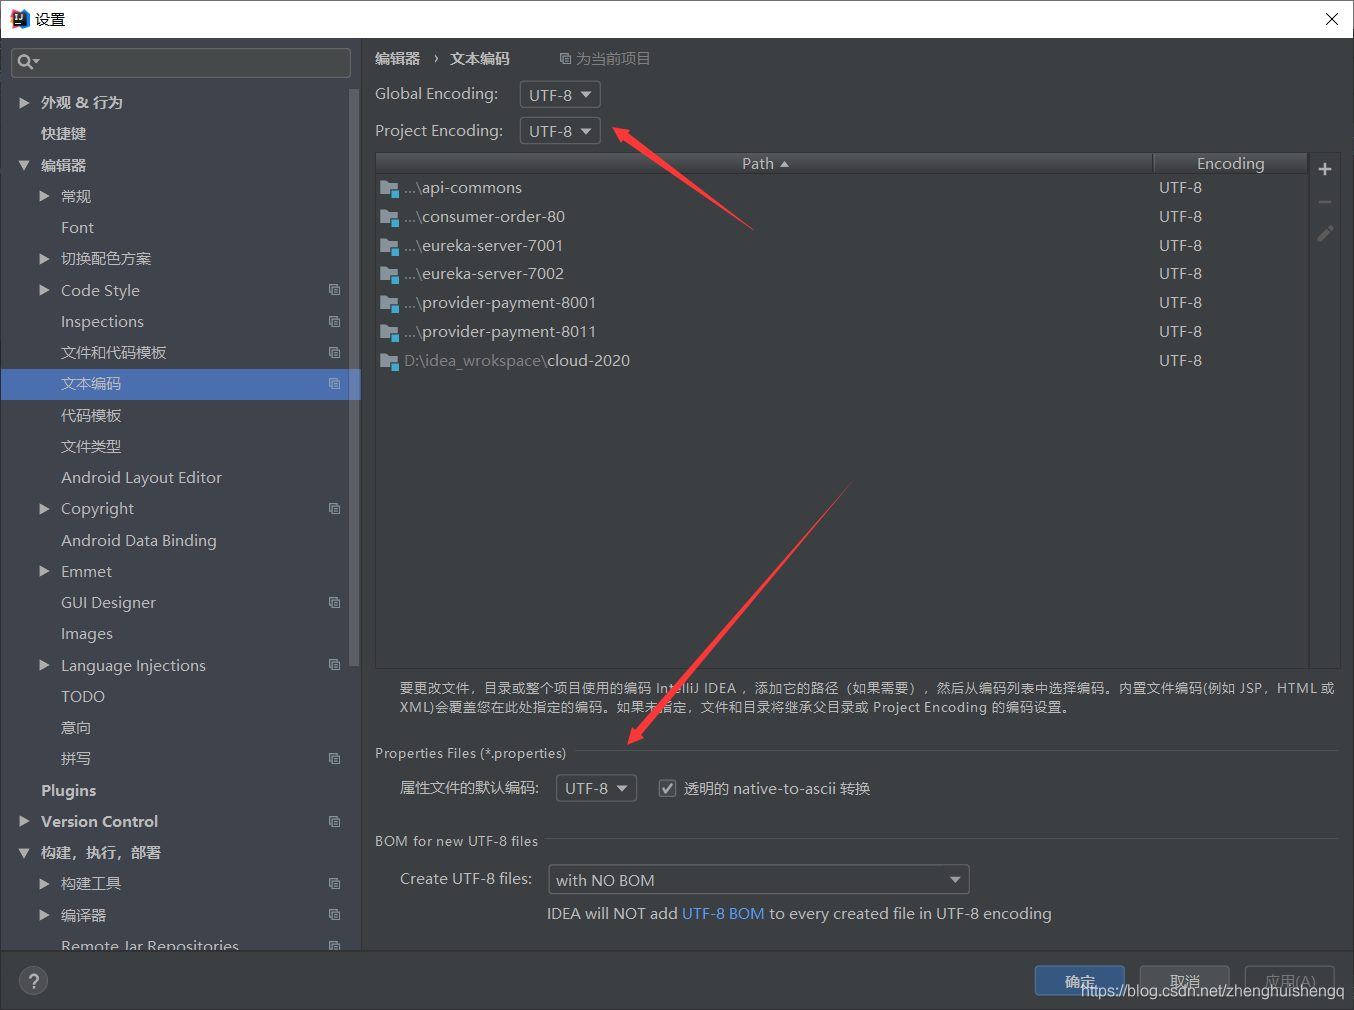Select 快捷键 in the settings tree

click(63, 134)
